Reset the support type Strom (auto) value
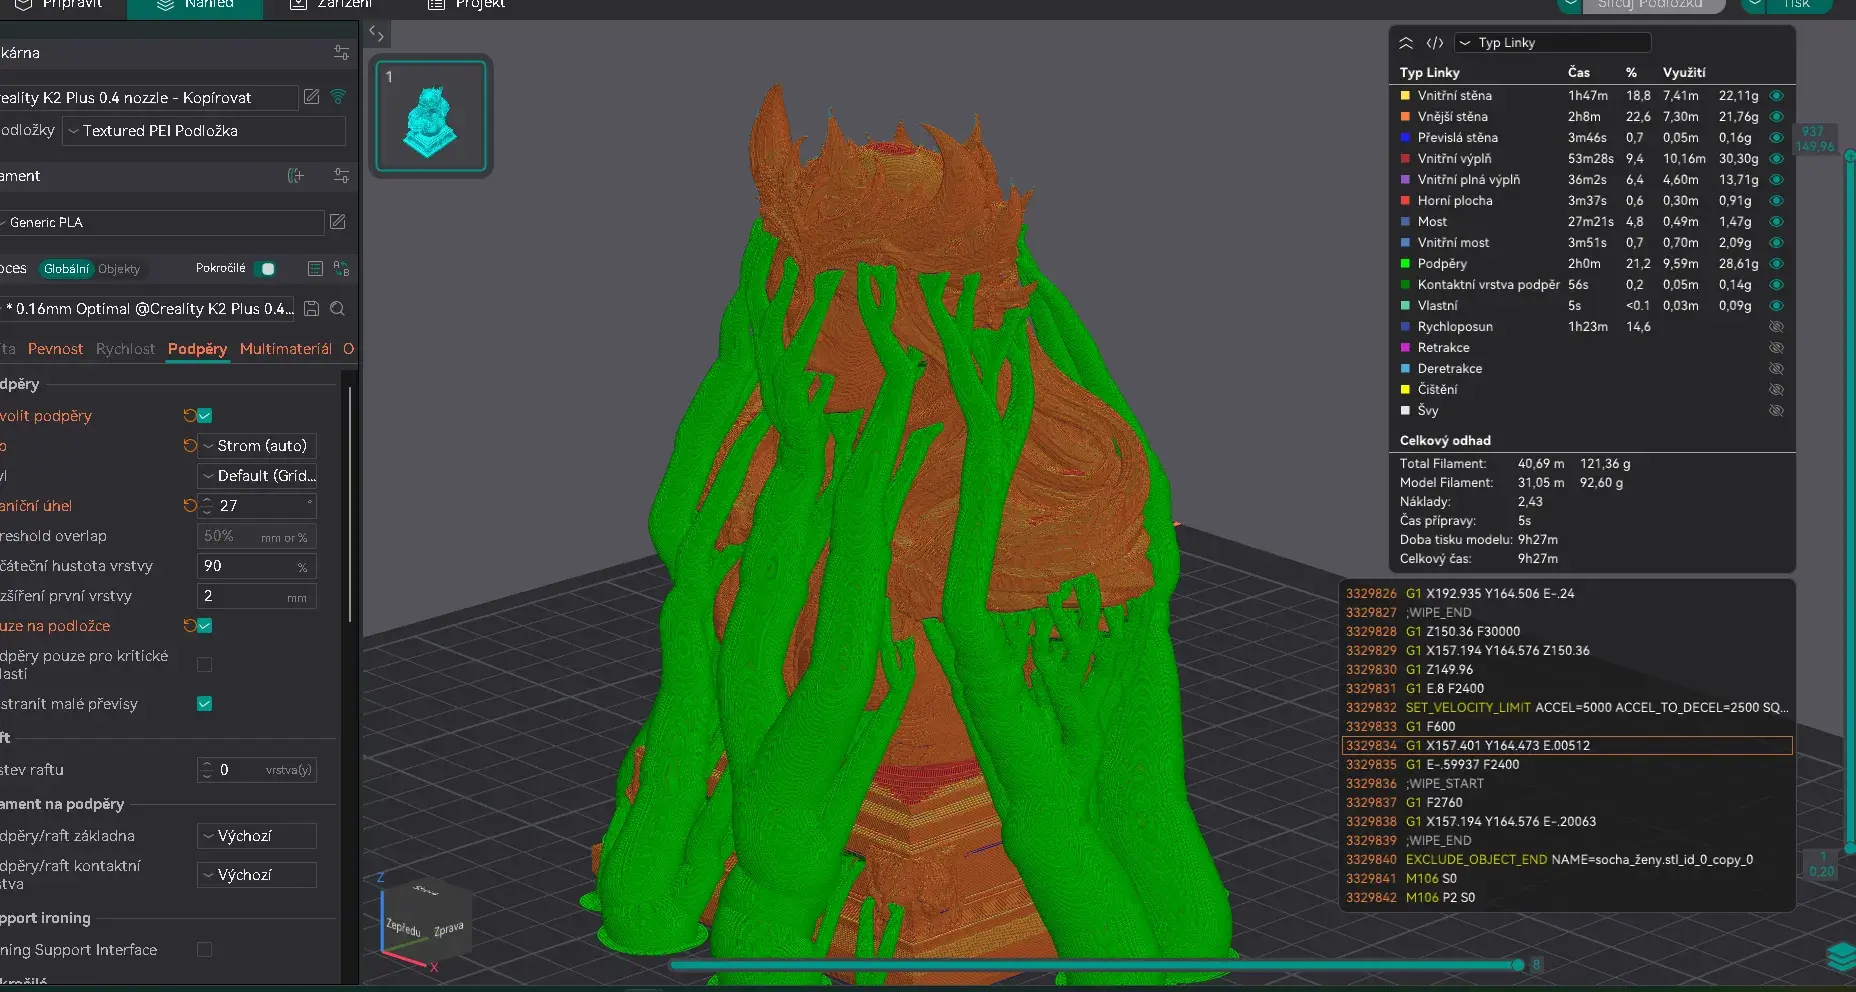 (x=189, y=445)
